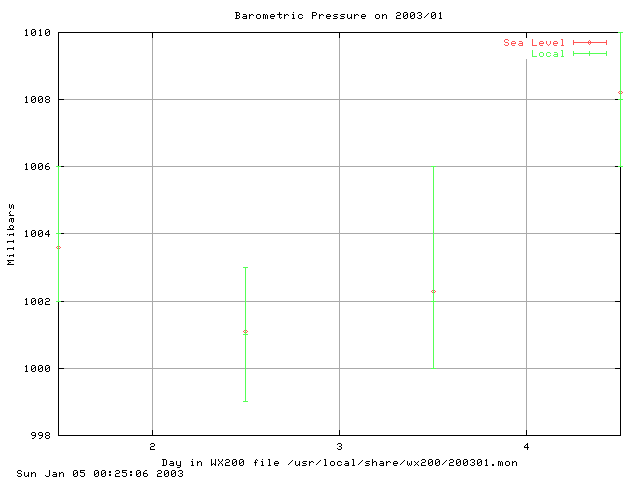Click the y-axis label '1010'
Viewport: 640px width, 480px height.
[37, 33]
